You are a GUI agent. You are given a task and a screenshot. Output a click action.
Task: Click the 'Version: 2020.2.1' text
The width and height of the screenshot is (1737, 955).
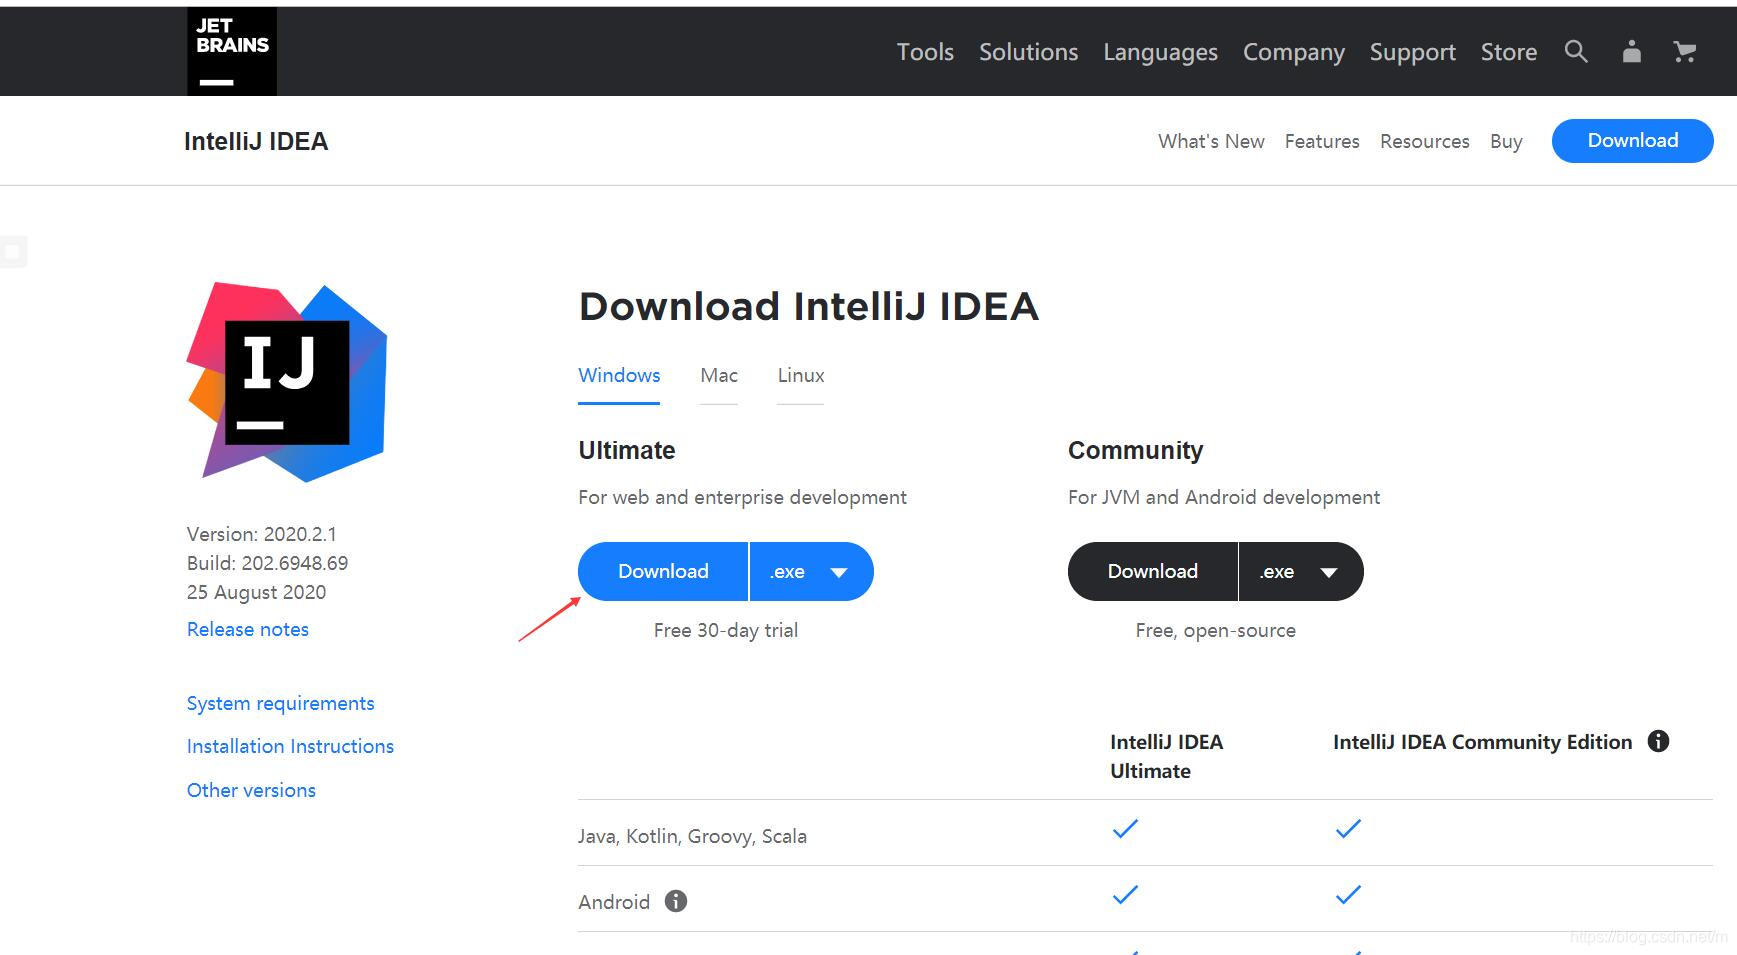pyautogui.click(x=262, y=534)
